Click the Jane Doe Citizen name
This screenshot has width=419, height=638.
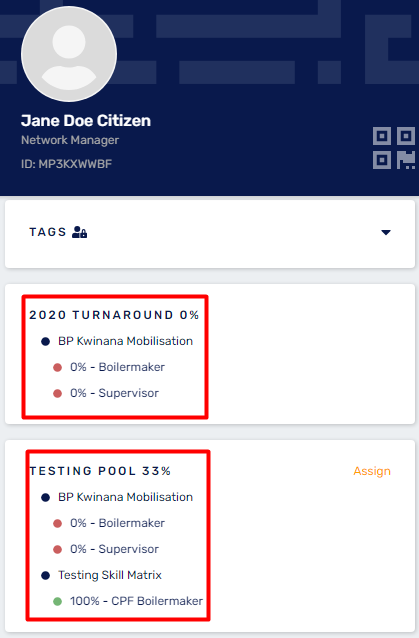(86, 120)
